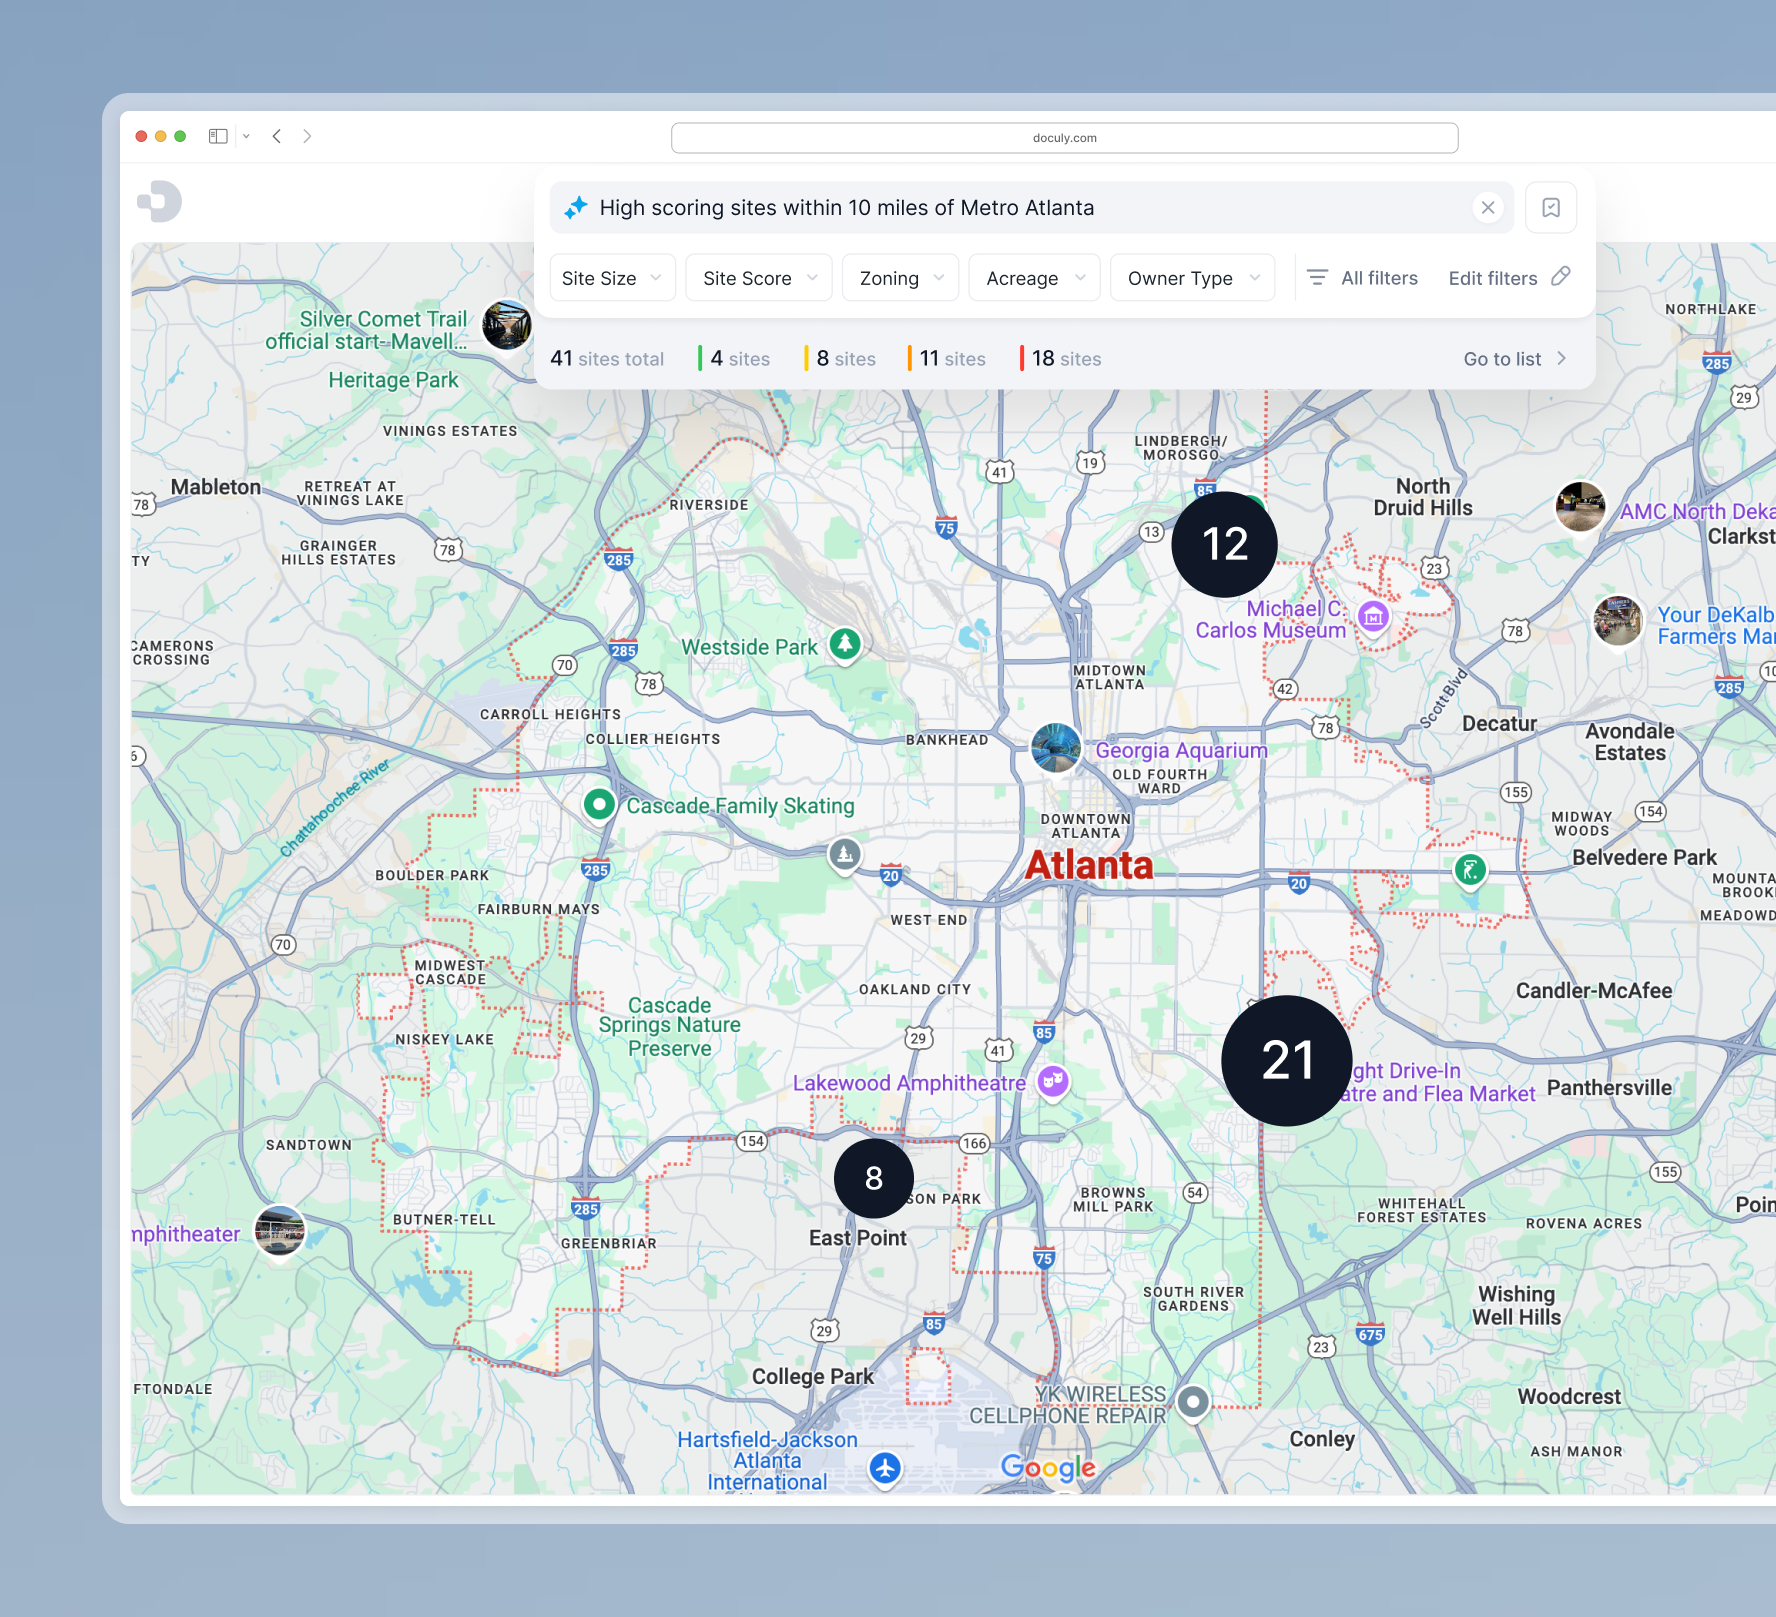Image resolution: width=1776 pixels, height=1617 pixels.
Task: Expand the Zoning filter options
Action: click(898, 278)
